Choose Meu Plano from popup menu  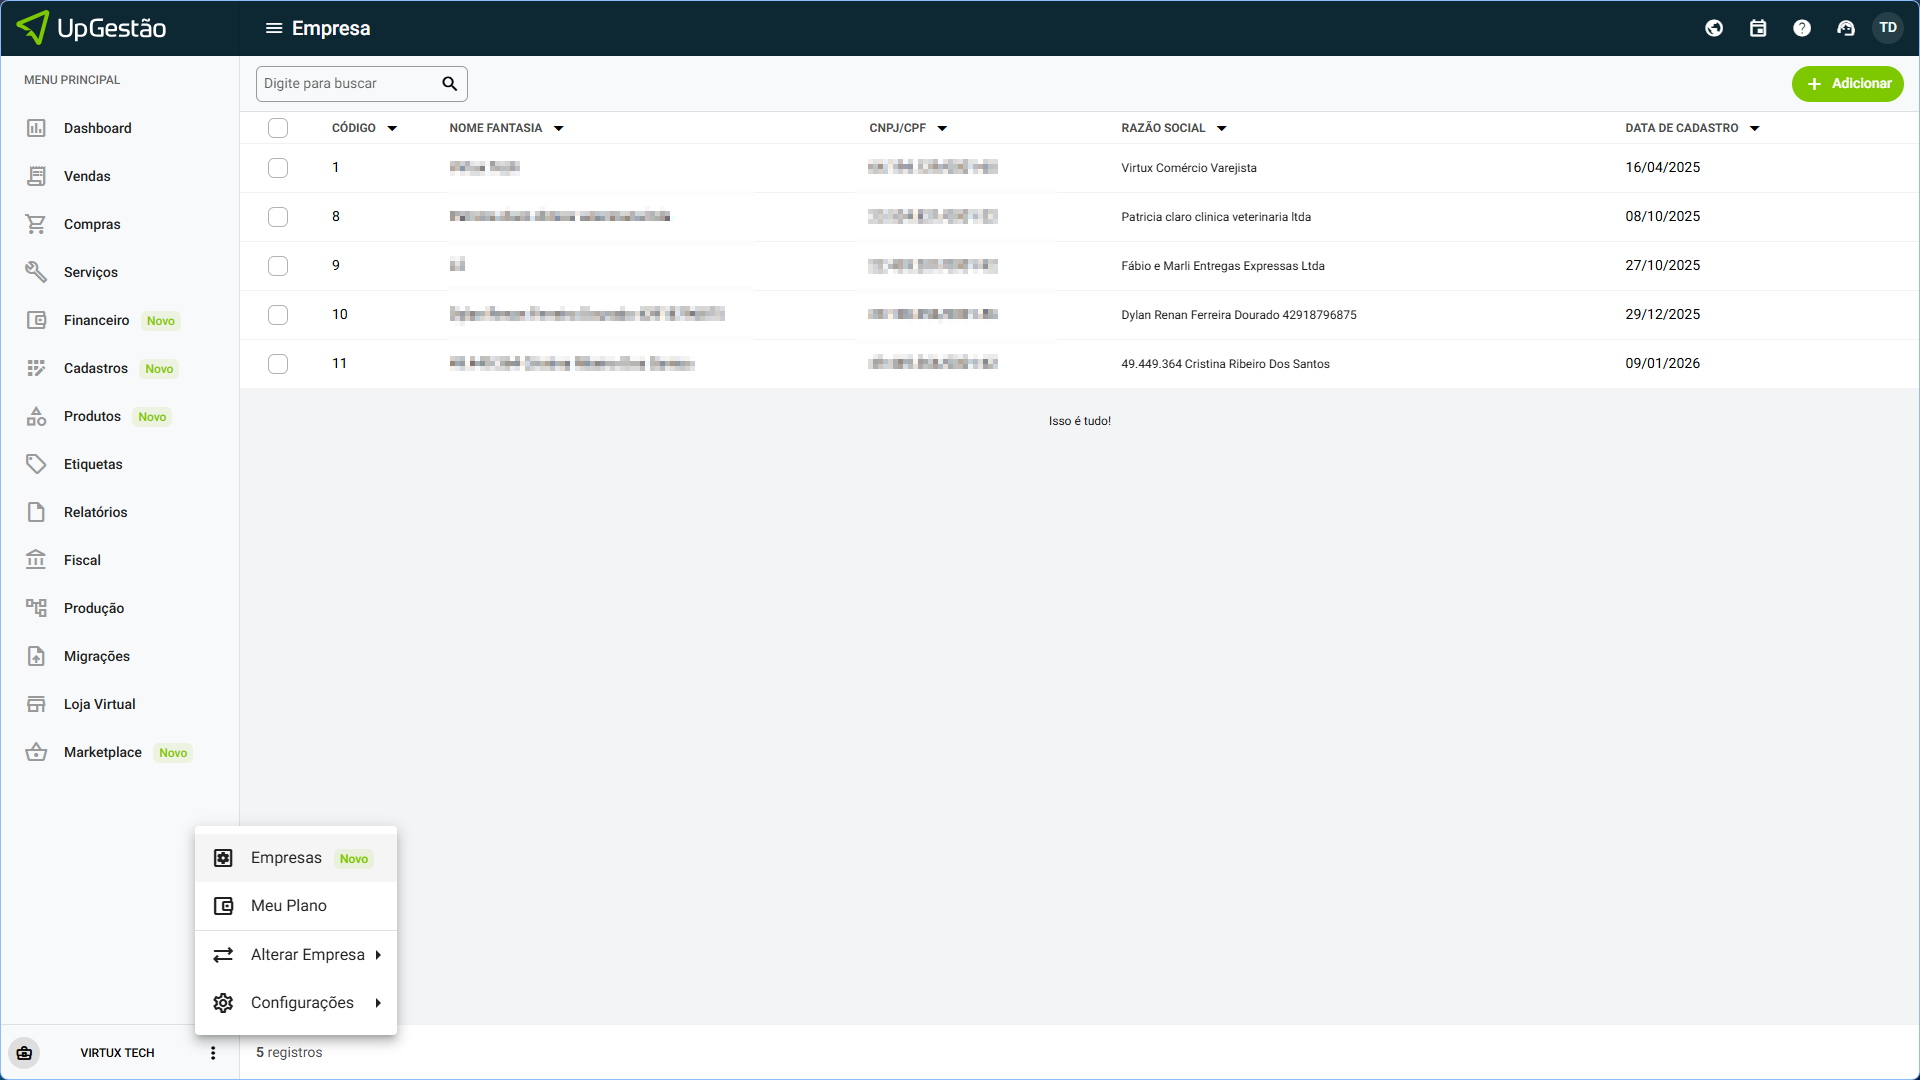coord(289,906)
